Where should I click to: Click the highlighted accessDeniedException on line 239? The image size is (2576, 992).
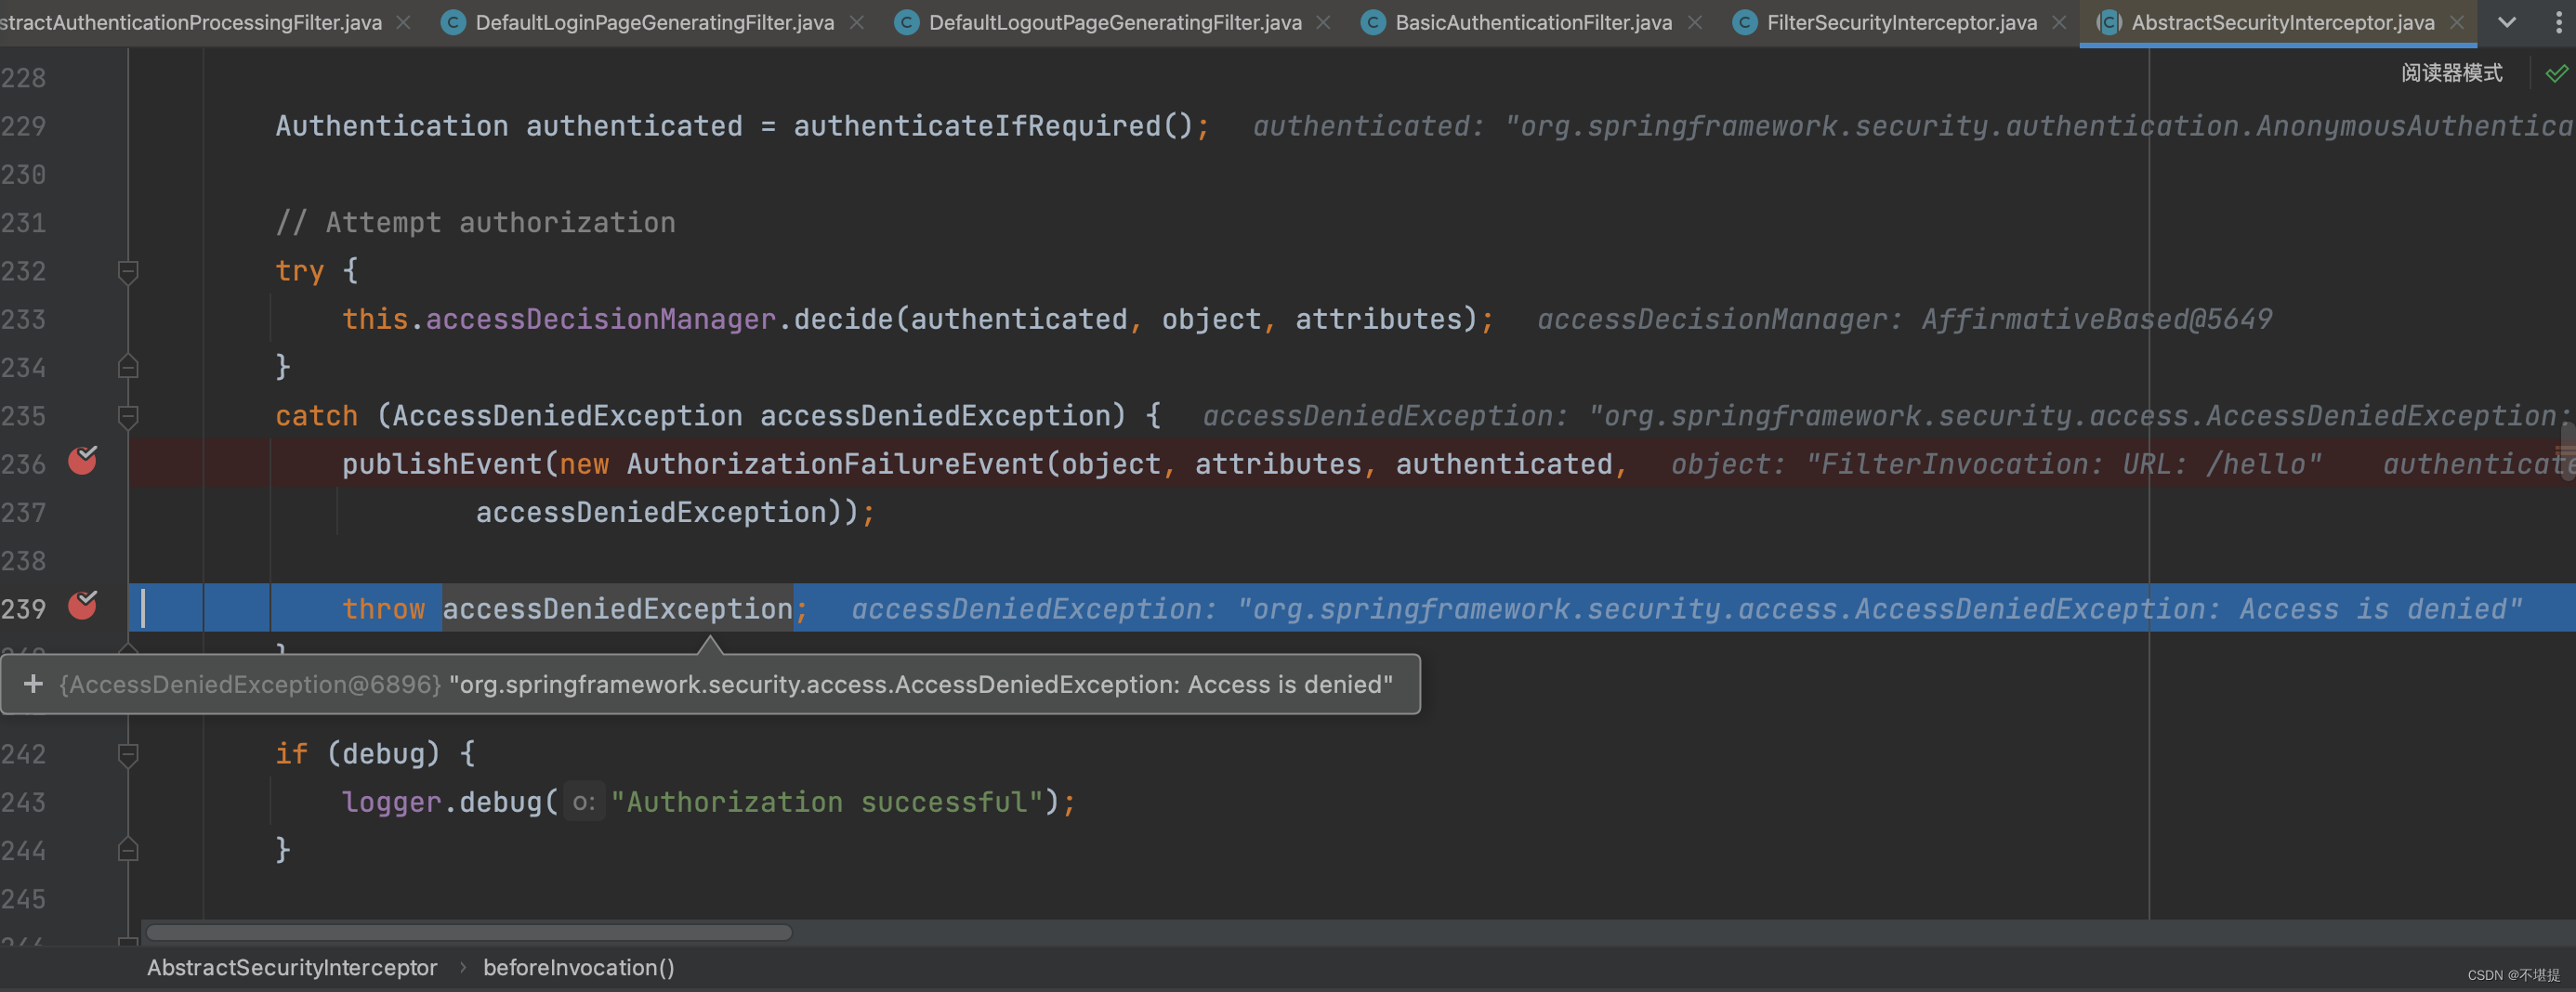coord(617,609)
